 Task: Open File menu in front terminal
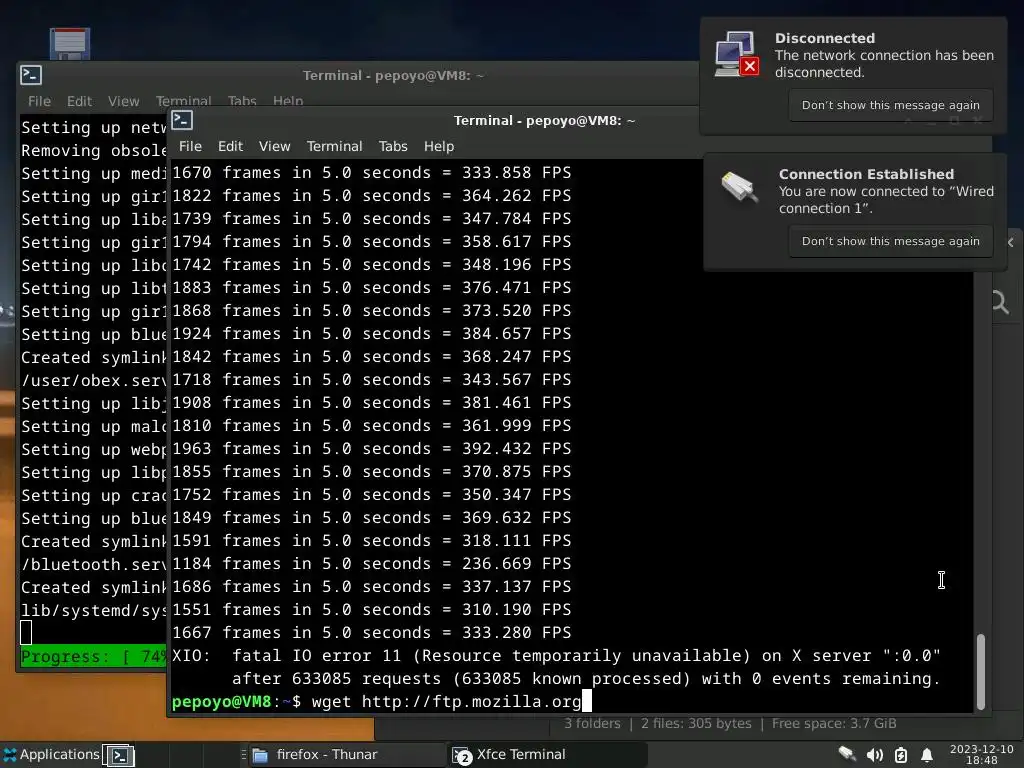tap(190, 146)
